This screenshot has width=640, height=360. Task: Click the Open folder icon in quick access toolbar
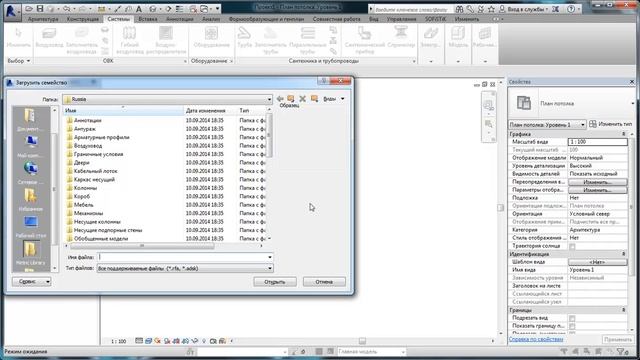point(29,9)
